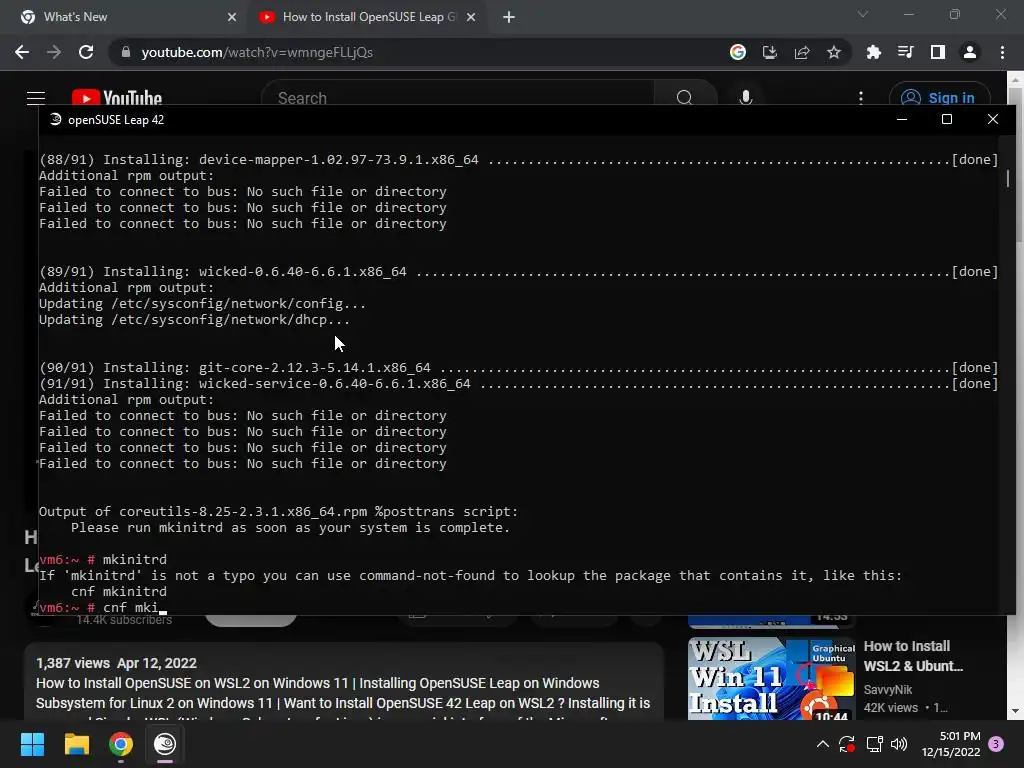This screenshot has width=1024, height=768.
Task: Click the 'cnf mki' terminal prompt line
Action: (x=103, y=607)
